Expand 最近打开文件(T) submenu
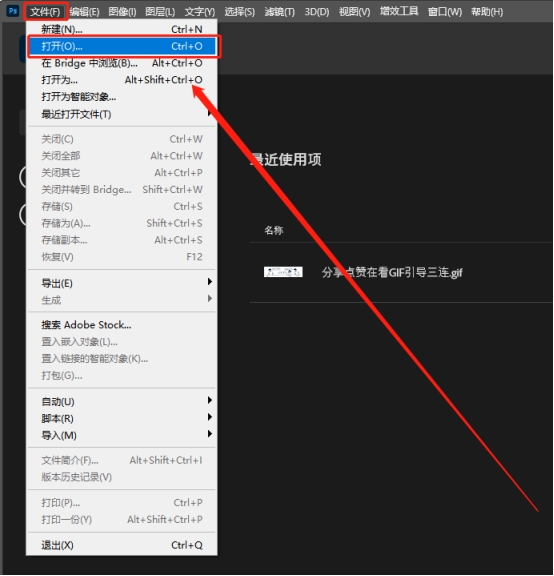The image size is (554, 576). coord(122,114)
